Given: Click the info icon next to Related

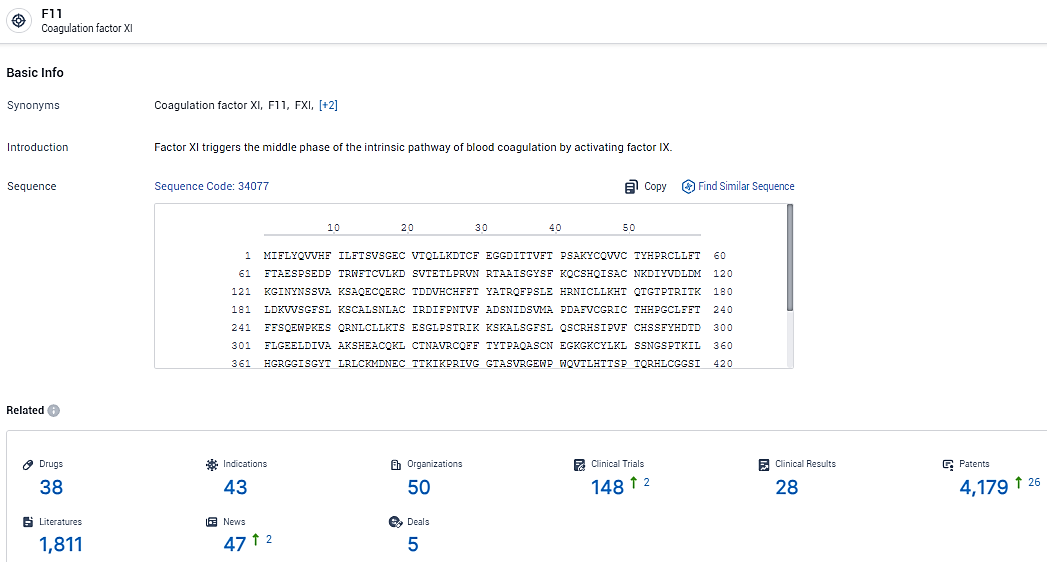Looking at the screenshot, I should tap(54, 411).
